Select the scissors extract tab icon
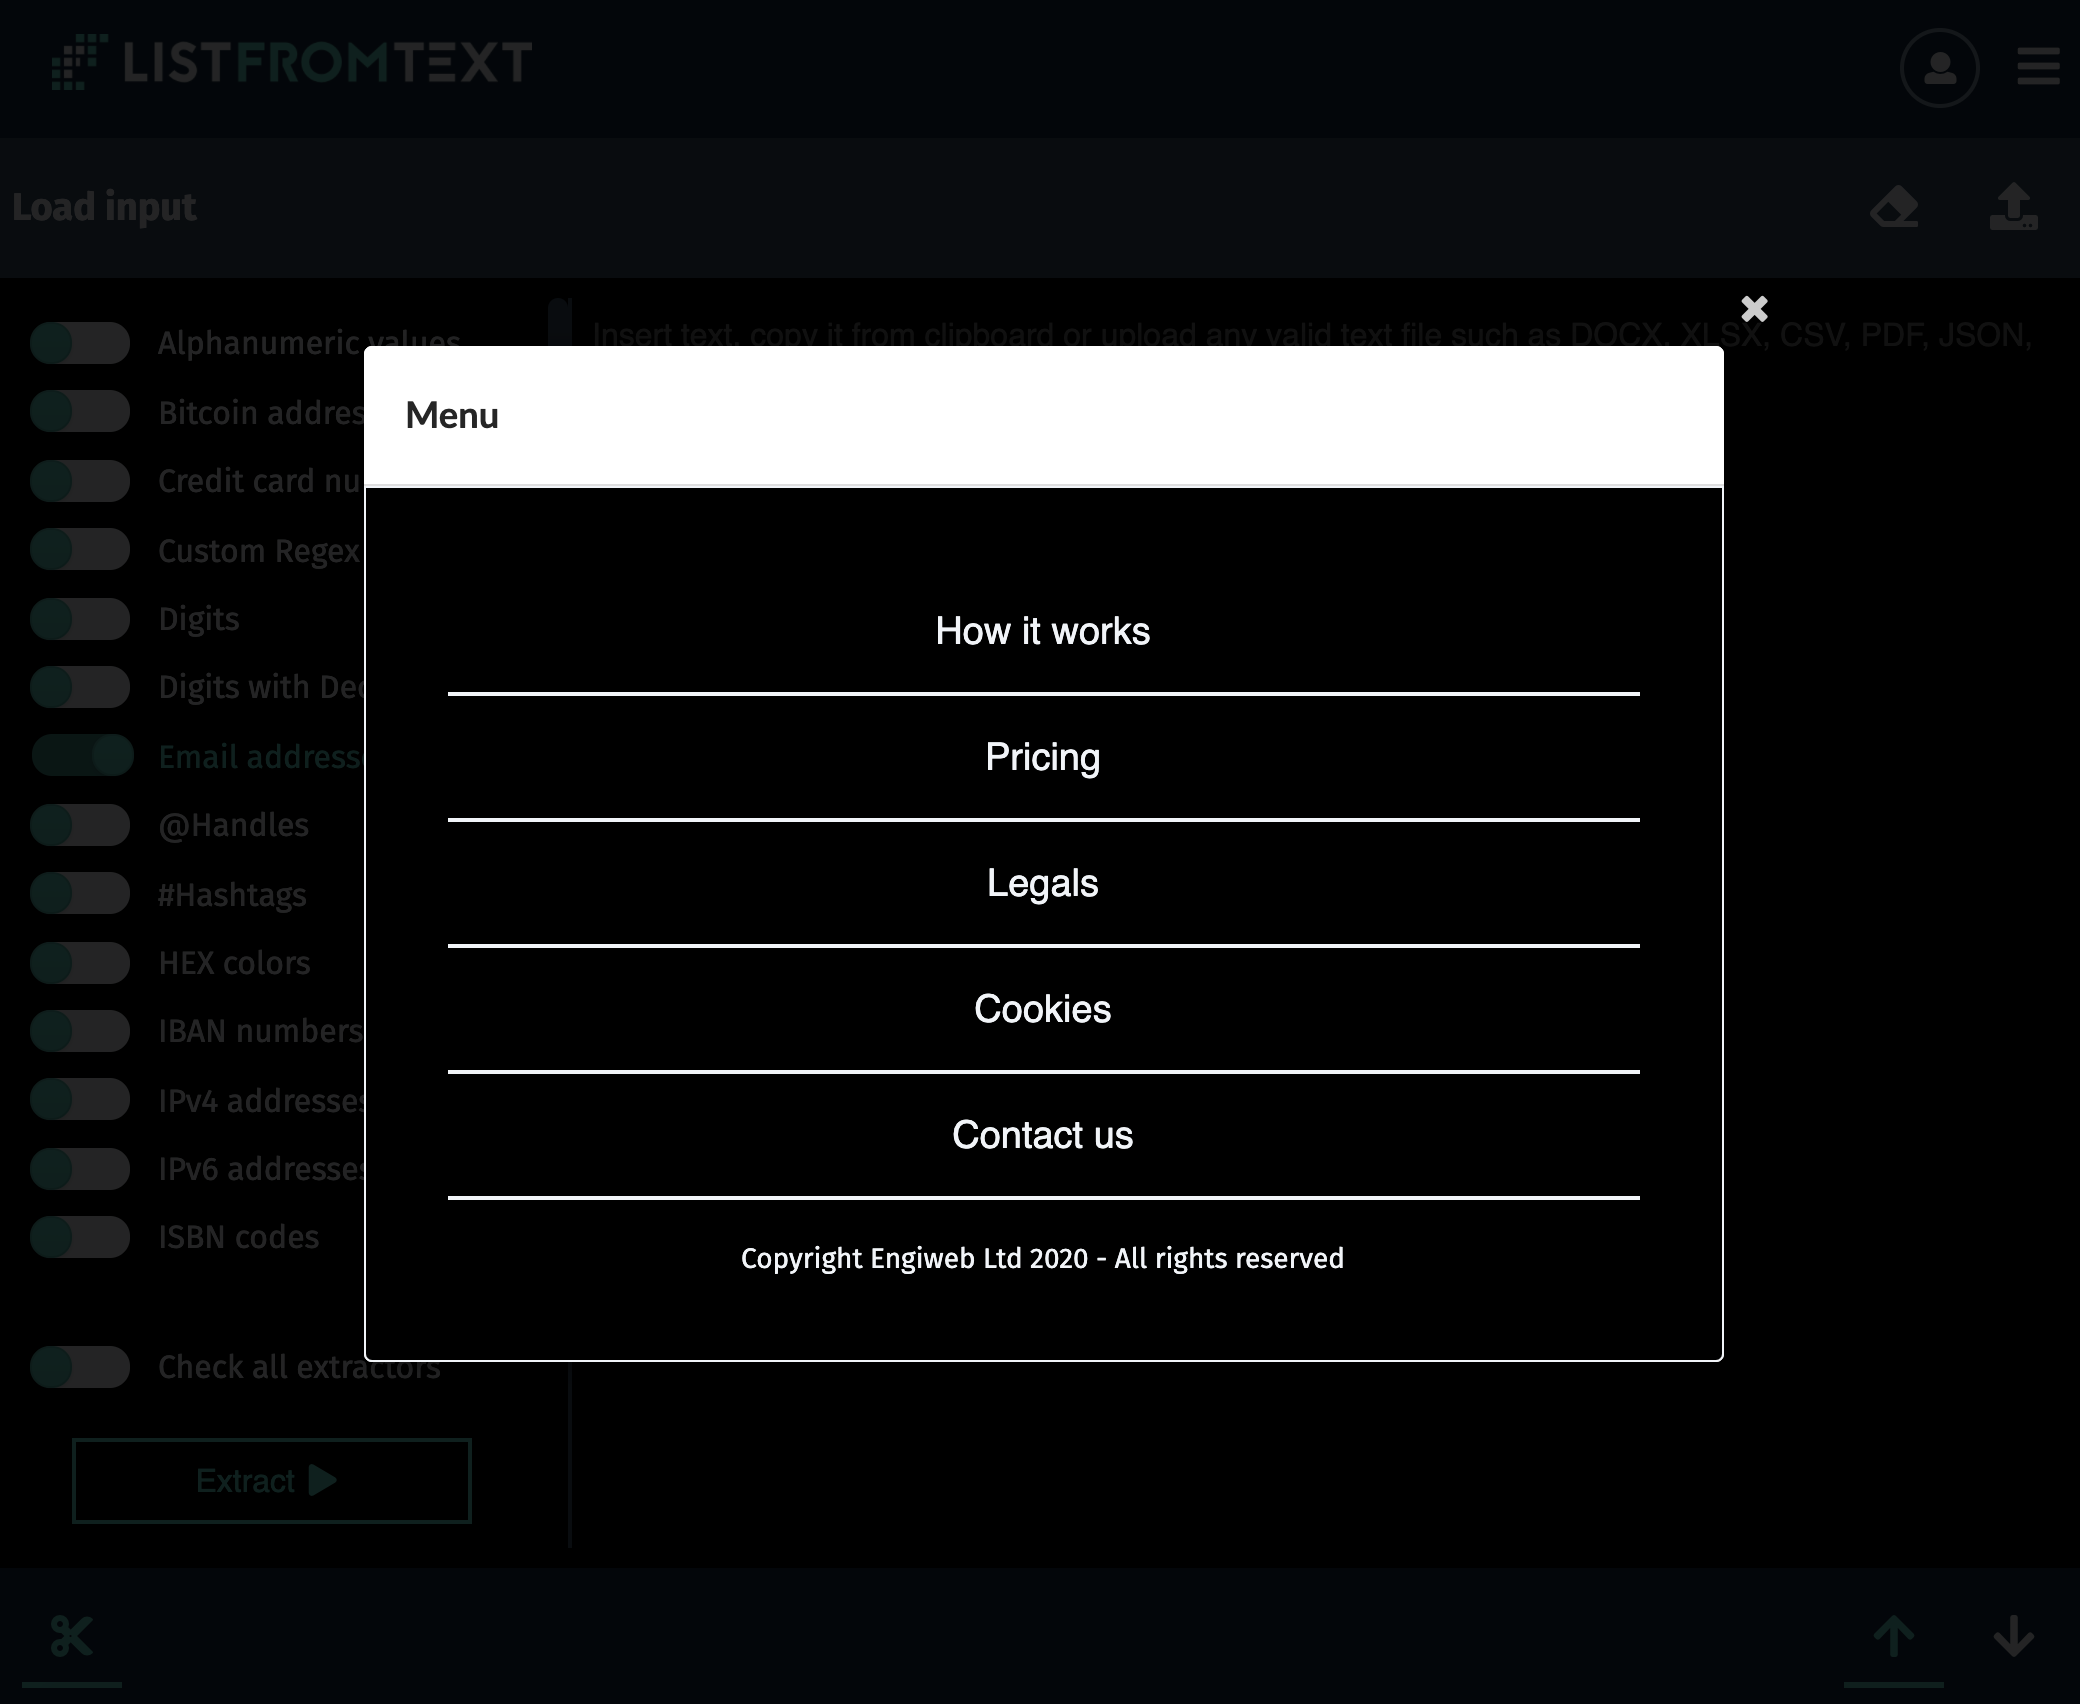This screenshot has width=2080, height=1704. click(x=71, y=1637)
